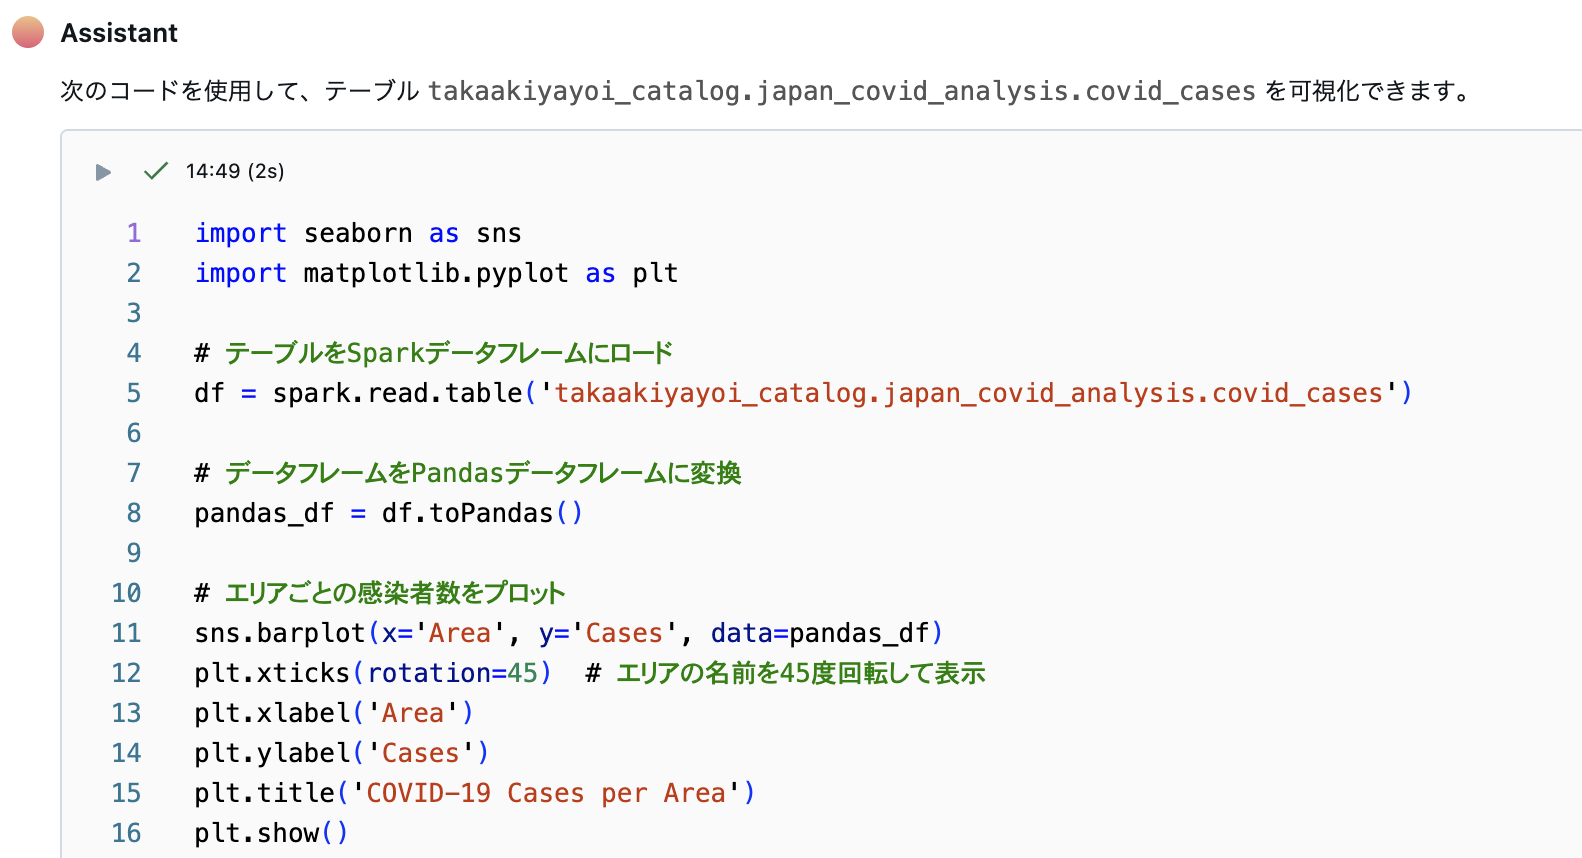
Task: Click the comment about loading Spark dataframe
Action: (433, 353)
